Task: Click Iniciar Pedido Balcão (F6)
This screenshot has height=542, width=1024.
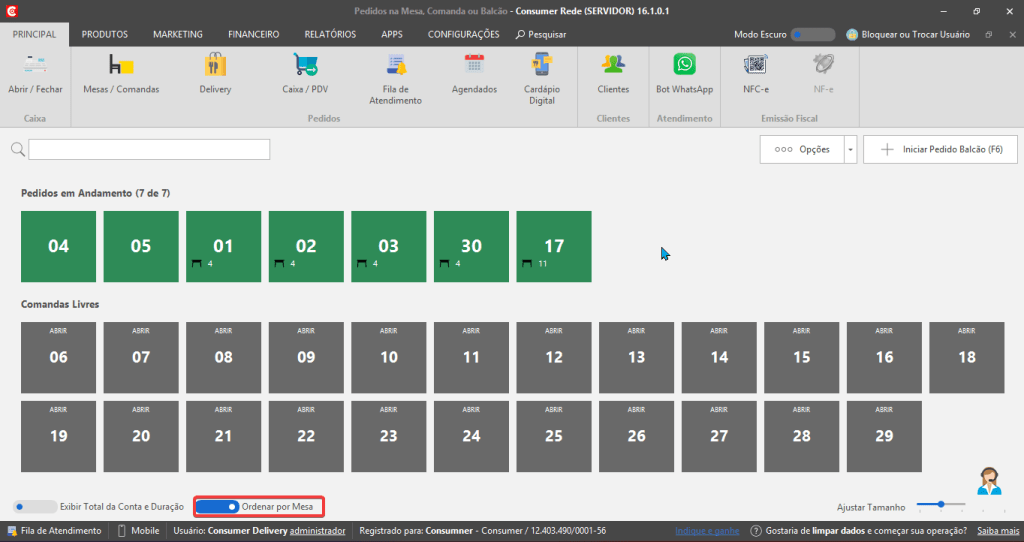Action: (x=940, y=150)
